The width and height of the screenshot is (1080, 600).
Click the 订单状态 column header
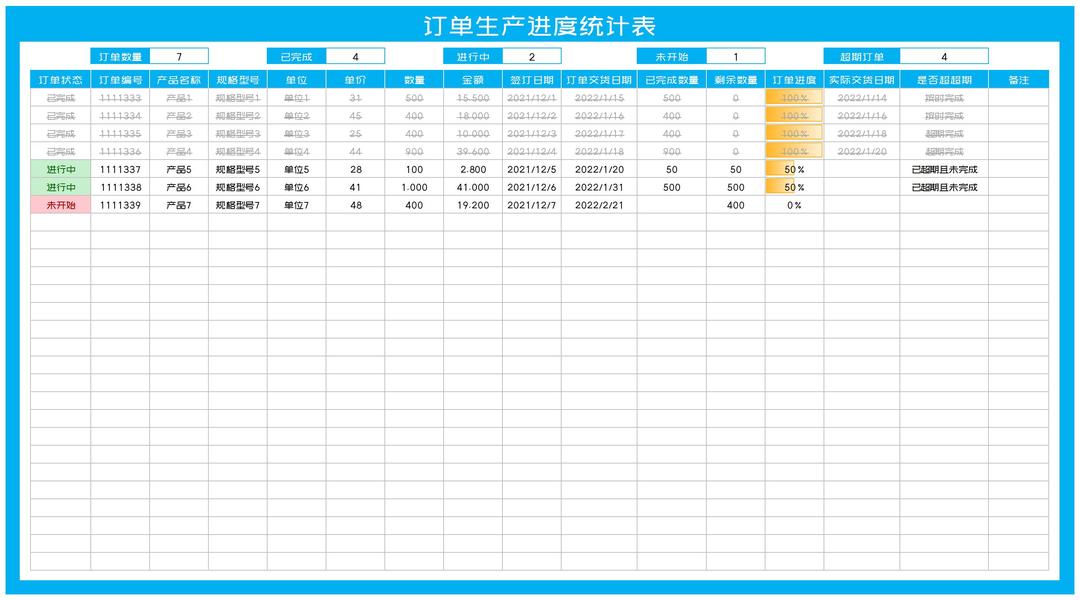click(x=61, y=80)
